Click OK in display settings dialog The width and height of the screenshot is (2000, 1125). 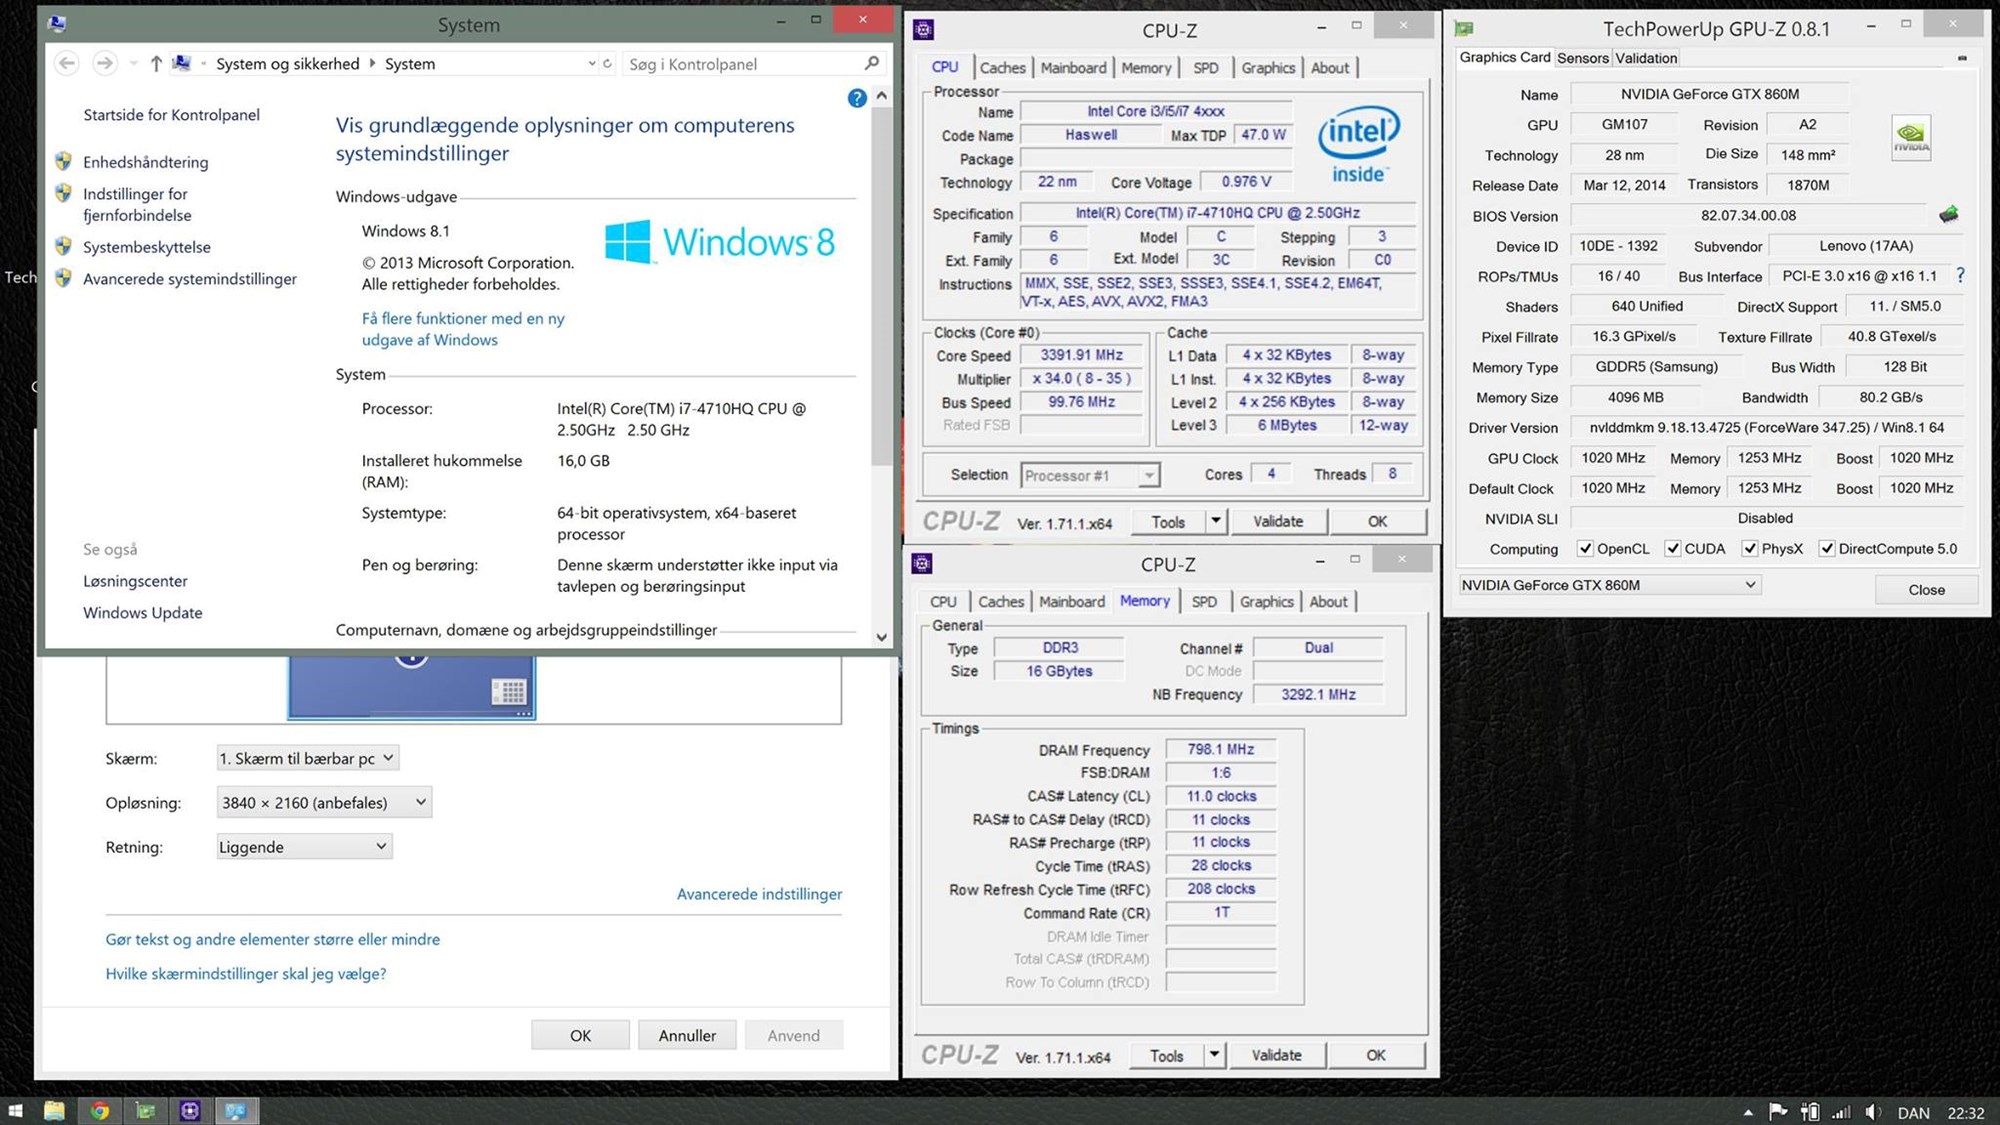point(580,1035)
